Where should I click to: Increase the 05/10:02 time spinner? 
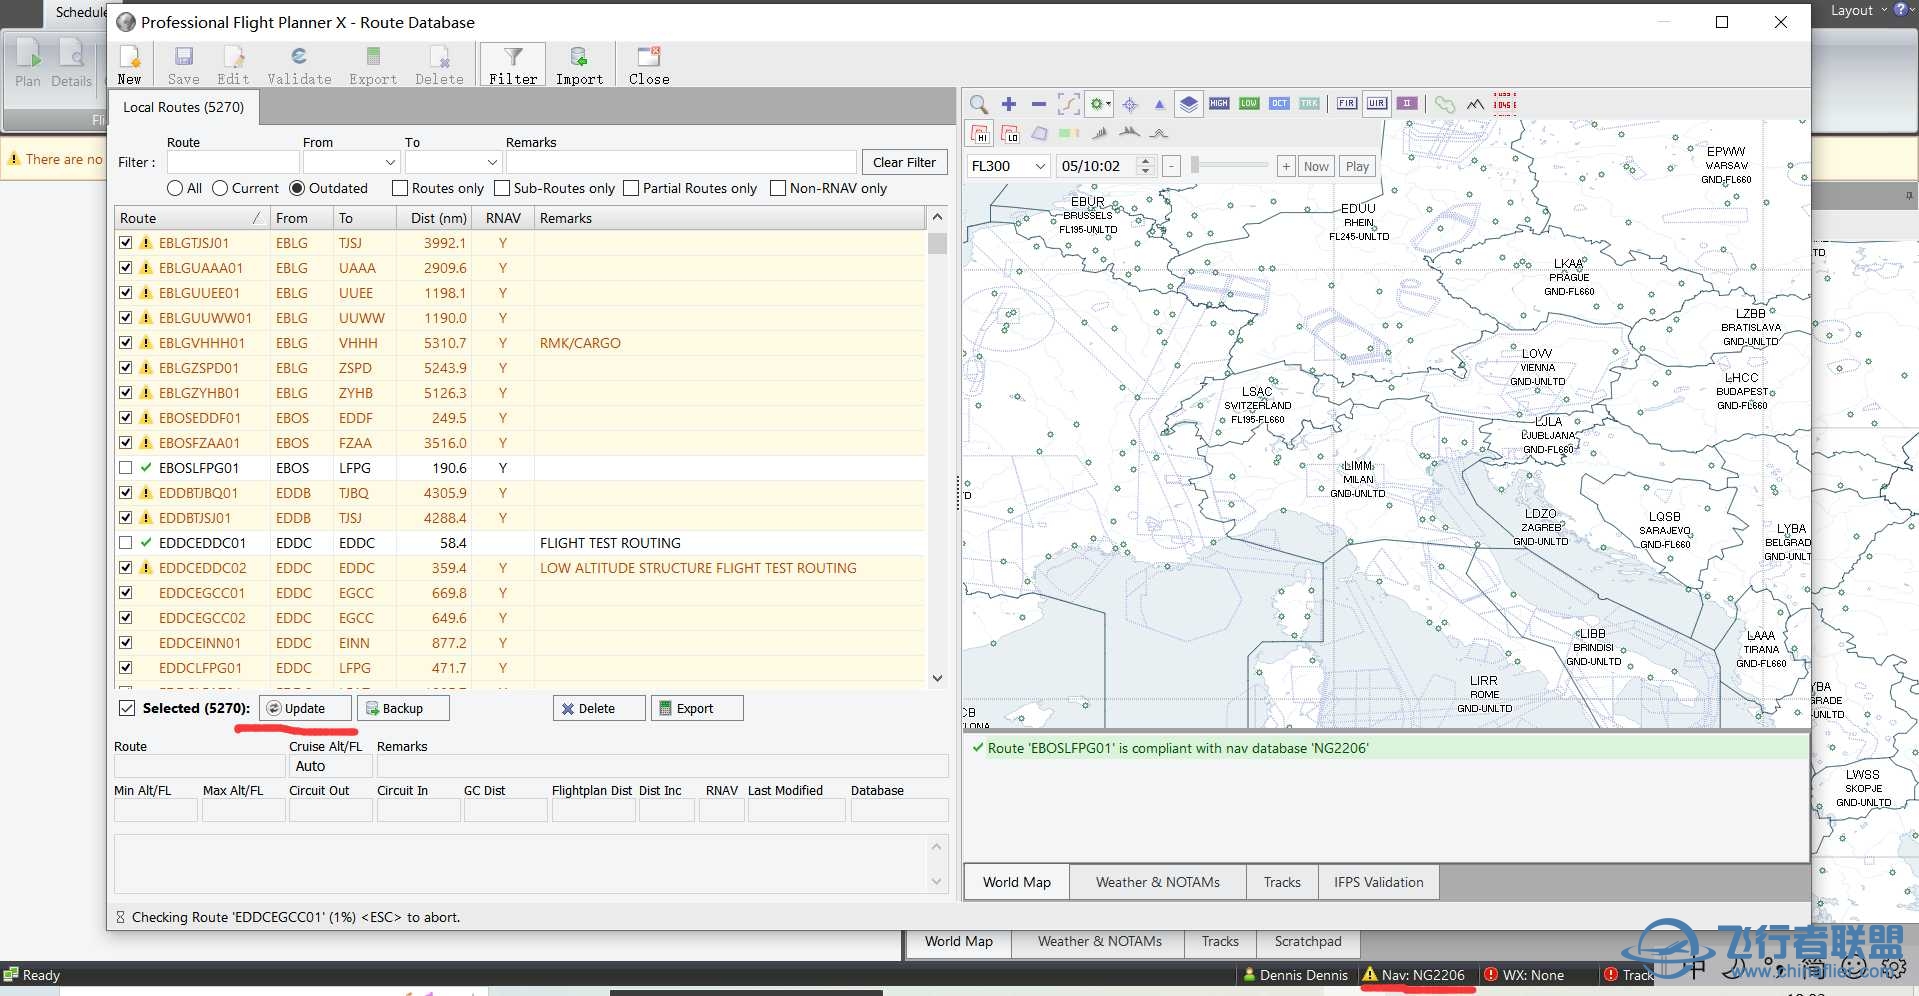click(x=1146, y=161)
